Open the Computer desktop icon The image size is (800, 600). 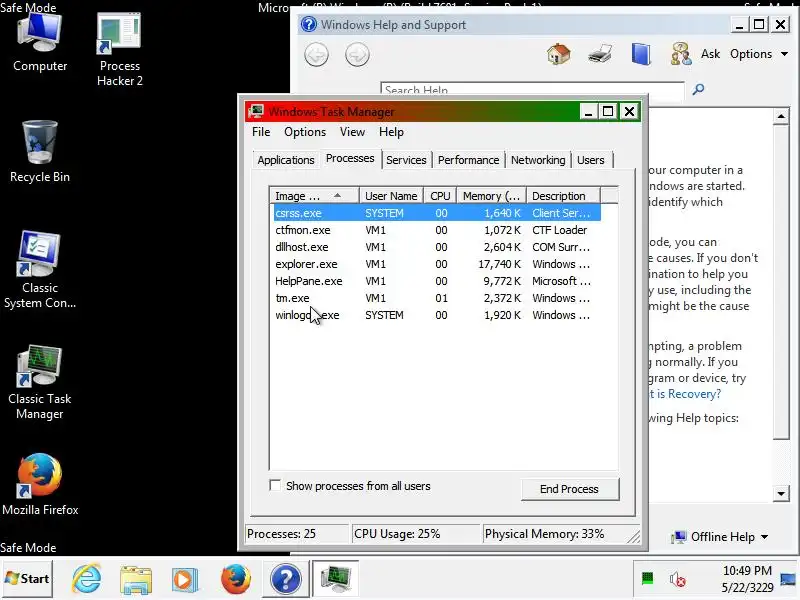click(40, 43)
